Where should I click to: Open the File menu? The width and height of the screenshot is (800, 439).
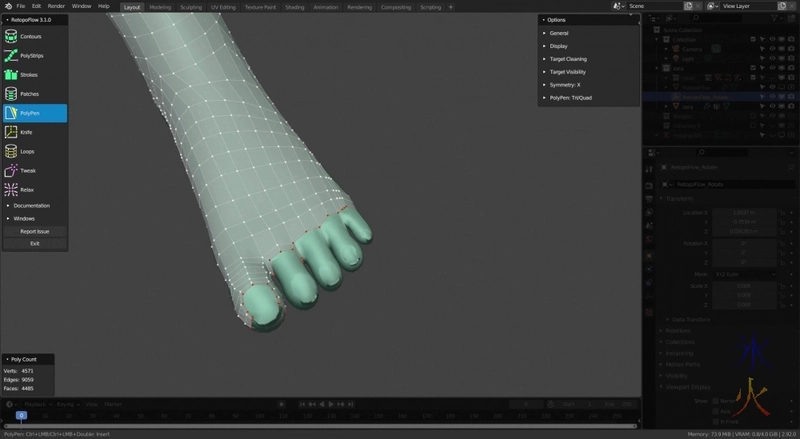coord(21,6)
